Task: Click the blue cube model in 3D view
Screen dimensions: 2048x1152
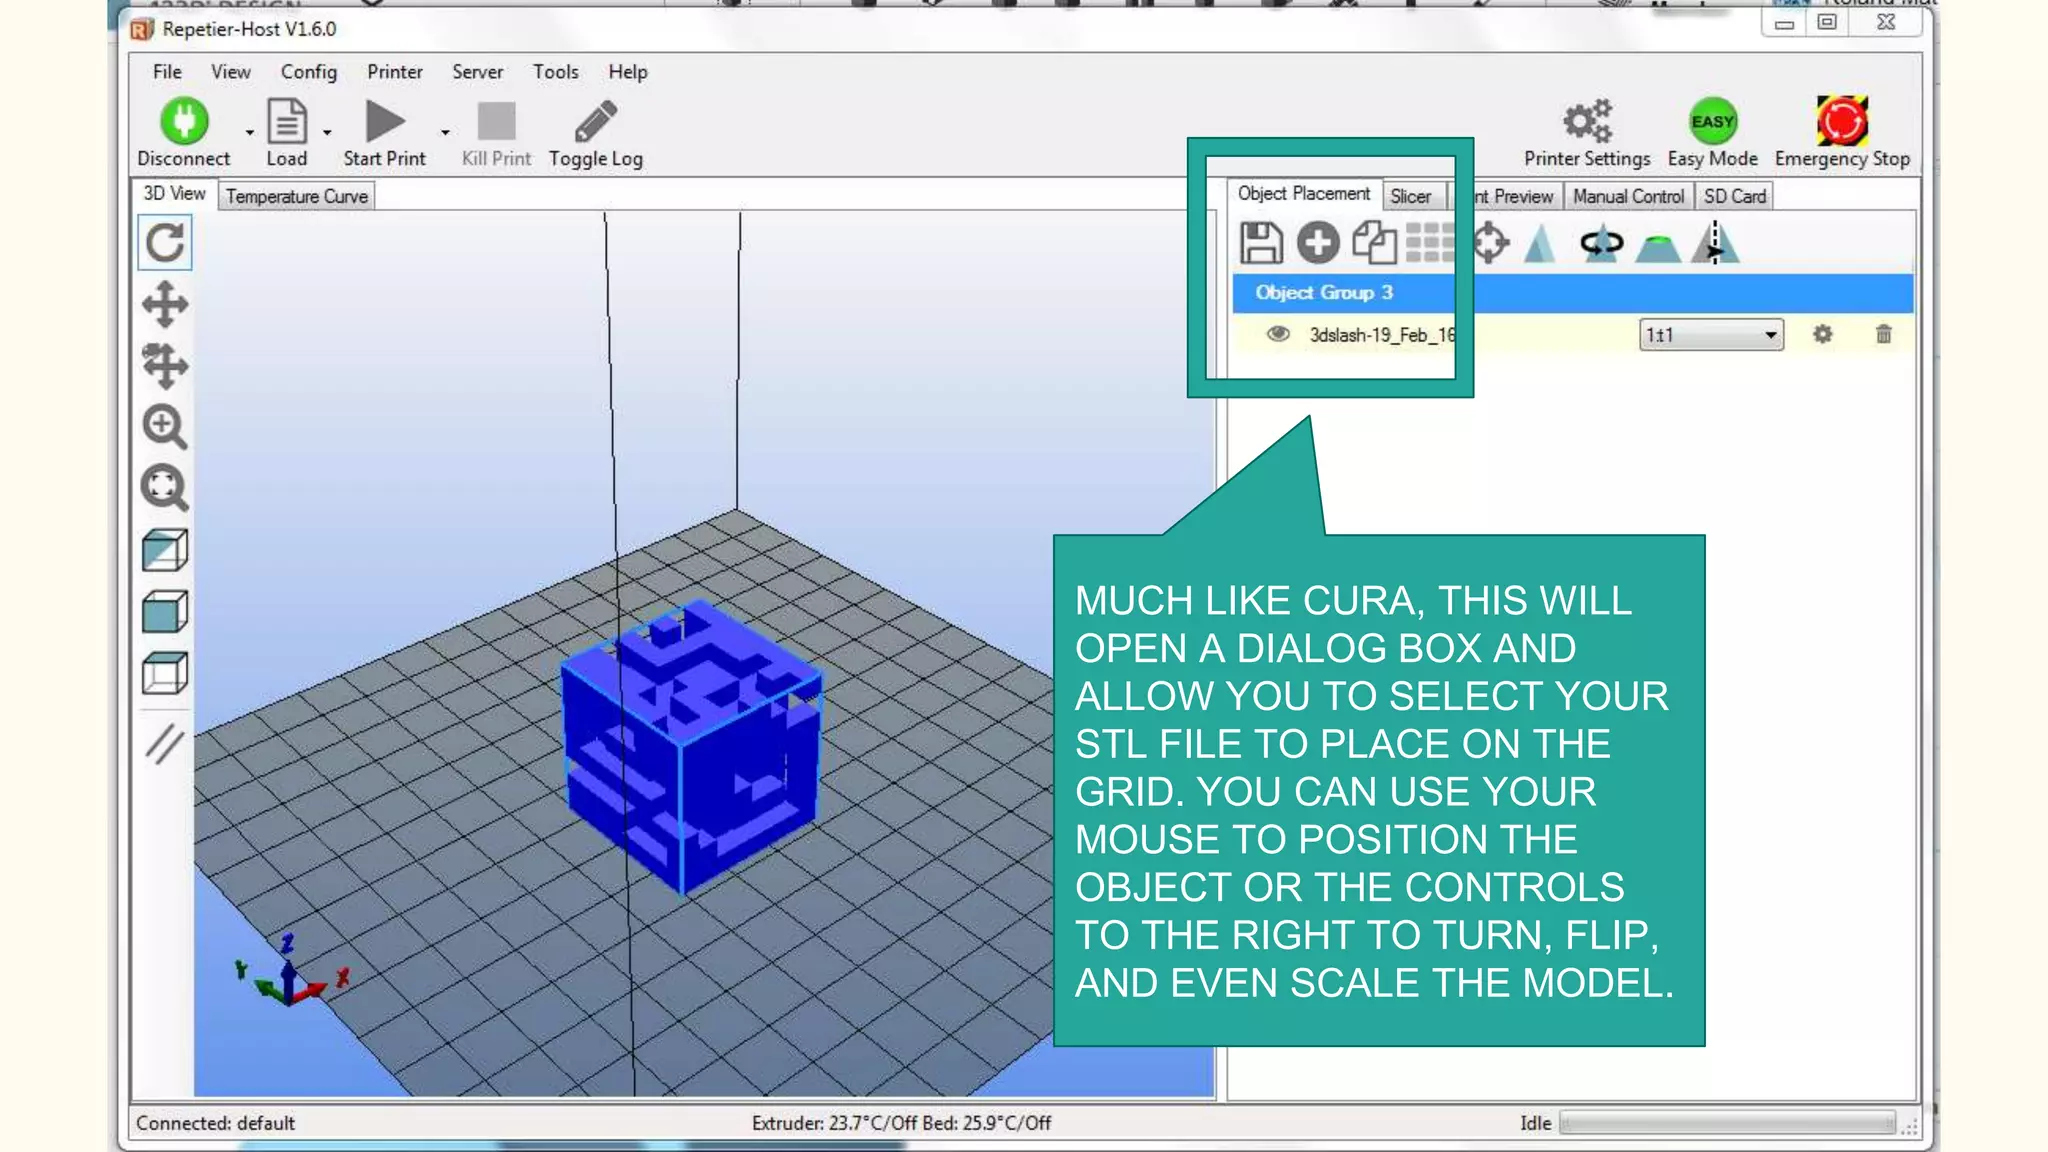Action: pos(692,746)
